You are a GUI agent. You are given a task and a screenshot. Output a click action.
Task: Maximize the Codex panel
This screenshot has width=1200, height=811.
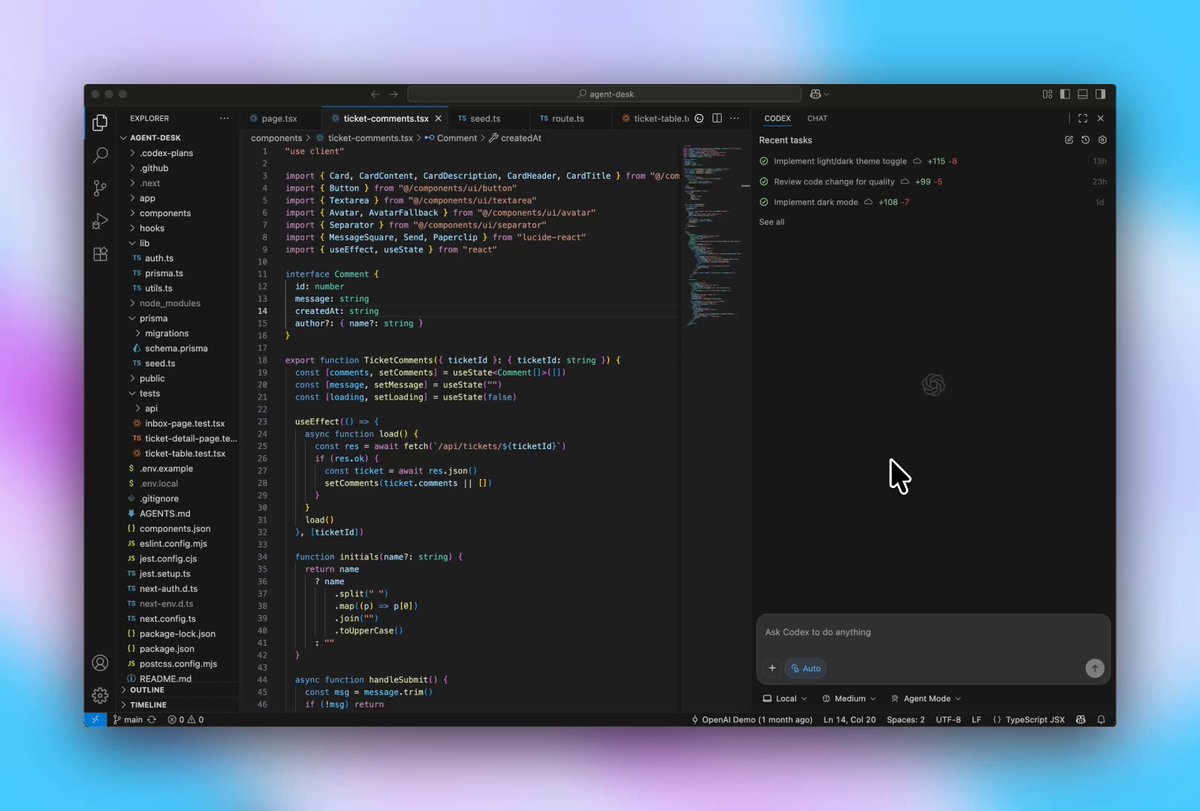[x=1083, y=118]
